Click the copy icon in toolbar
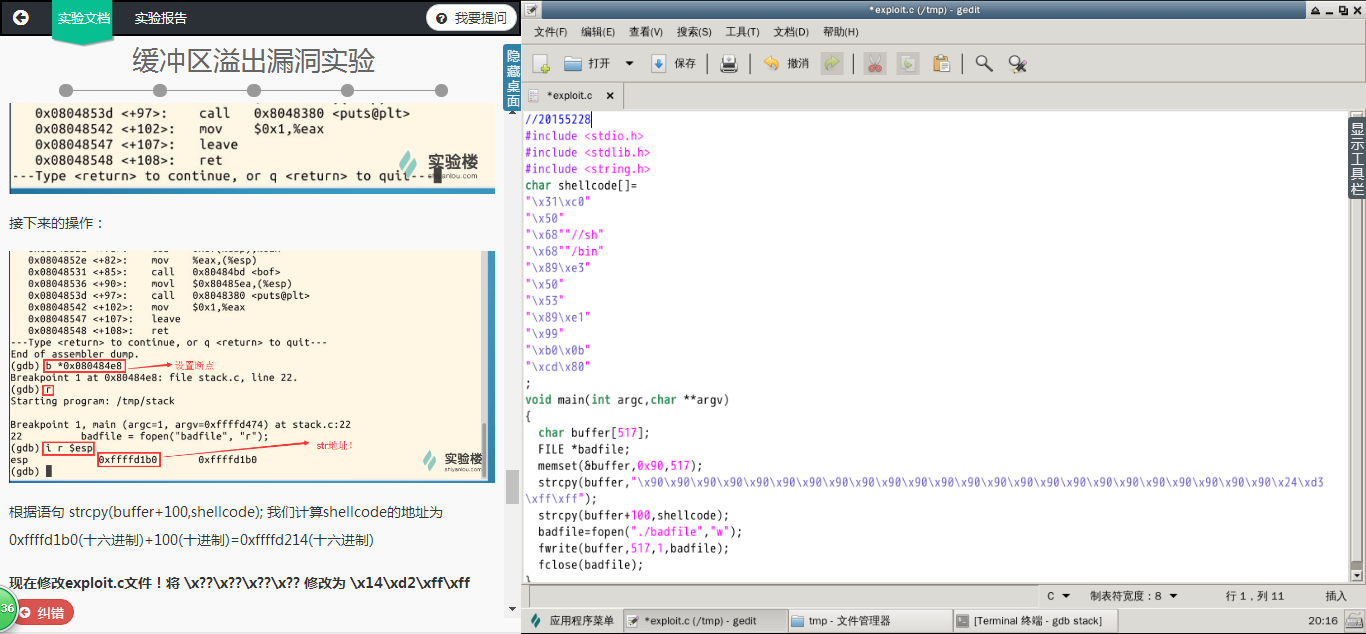This screenshot has width=1366, height=634. (x=907, y=64)
